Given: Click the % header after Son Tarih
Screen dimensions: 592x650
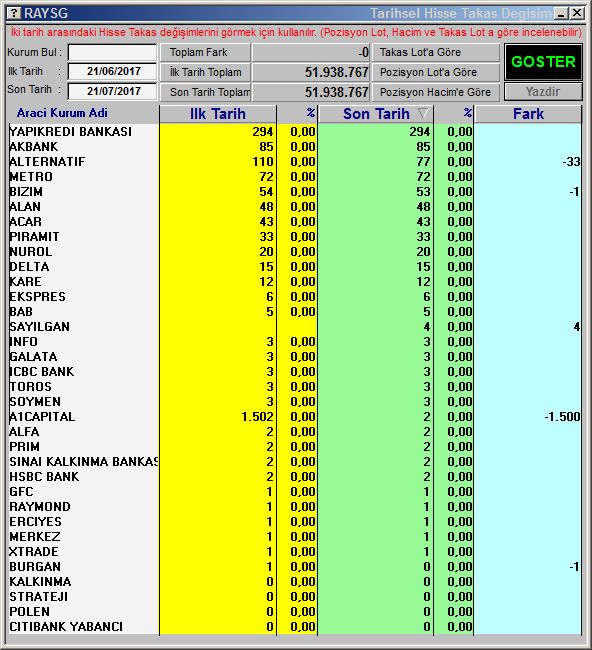Looking at the screenshot, I should [x=468, y=113].
